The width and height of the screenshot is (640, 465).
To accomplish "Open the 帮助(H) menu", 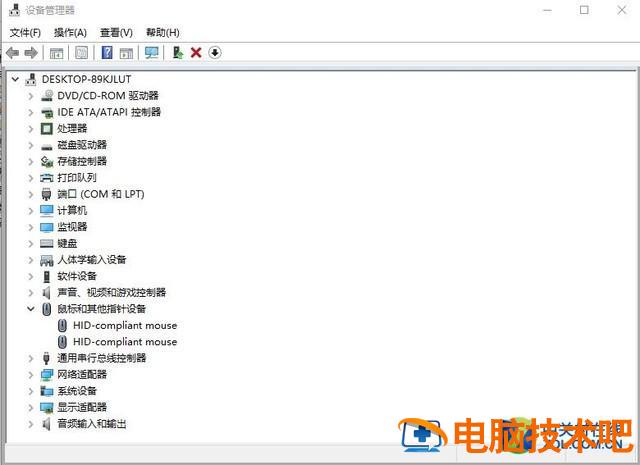I will coord(162,33).
